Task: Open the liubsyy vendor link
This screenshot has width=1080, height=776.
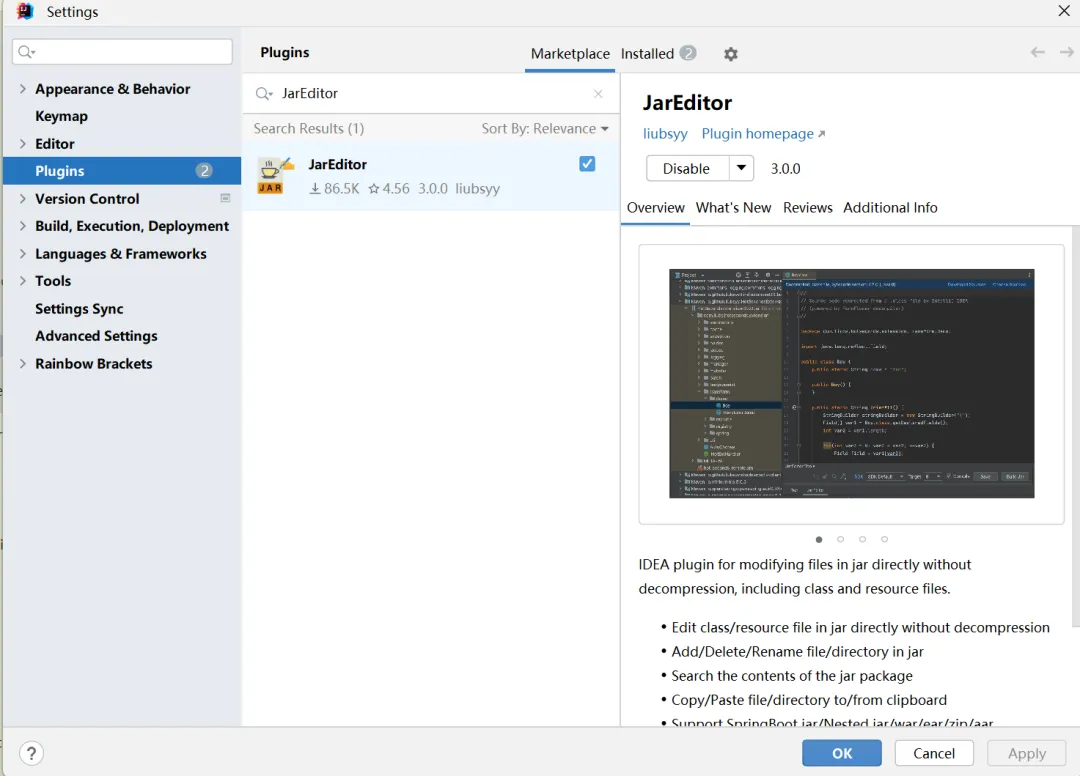Action: (x=665, y=134)
